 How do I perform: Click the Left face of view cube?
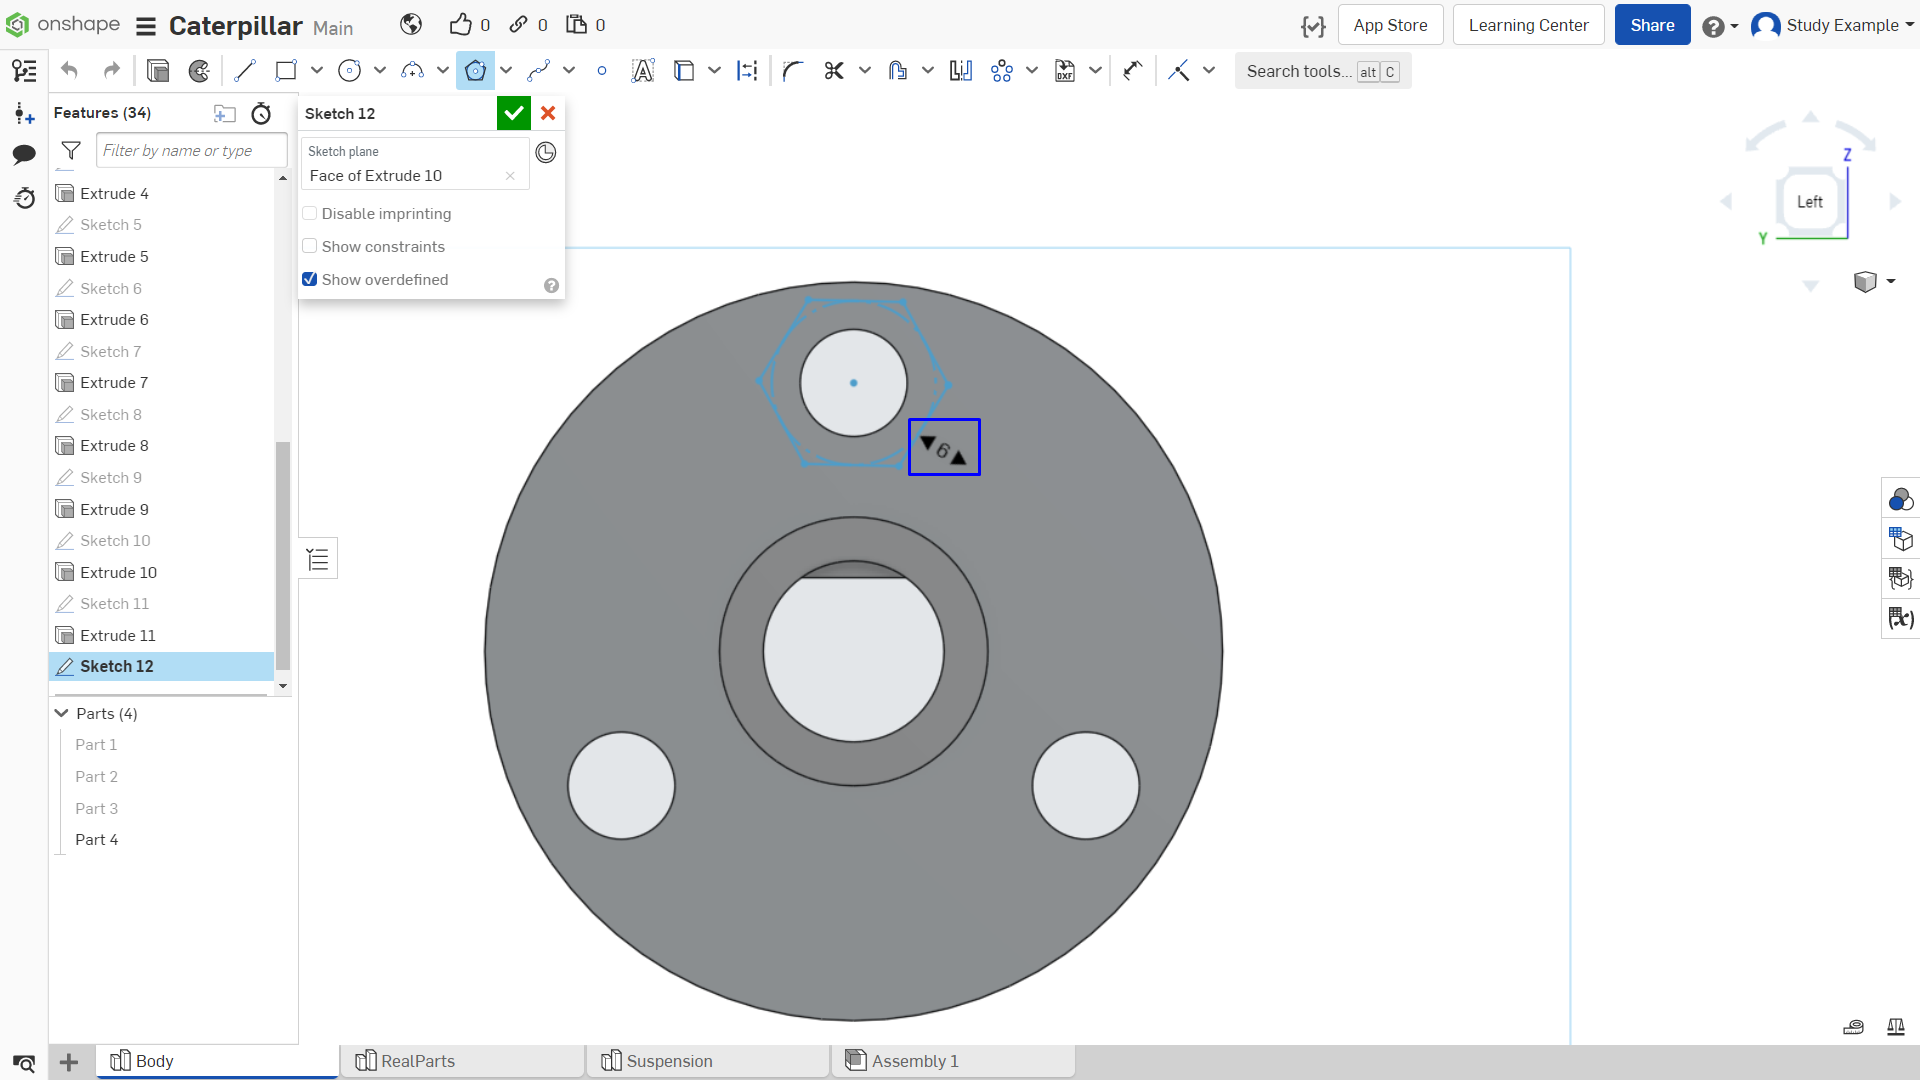tap(1809, 202)
